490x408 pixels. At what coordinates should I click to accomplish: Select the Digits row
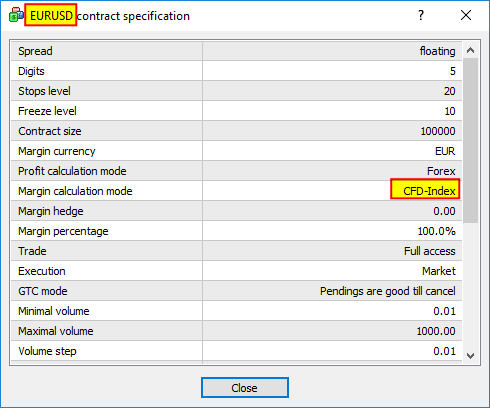(236, 71)
